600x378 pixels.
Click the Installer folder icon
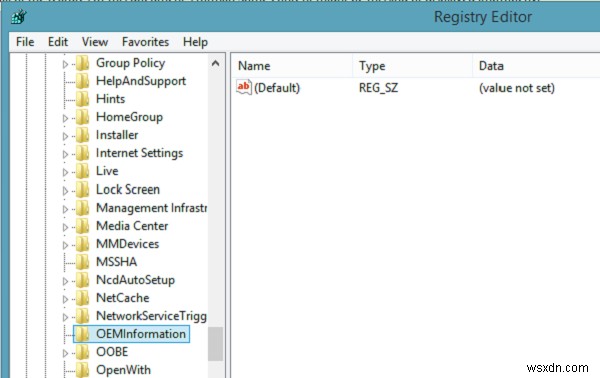click(x=82, y=135)
